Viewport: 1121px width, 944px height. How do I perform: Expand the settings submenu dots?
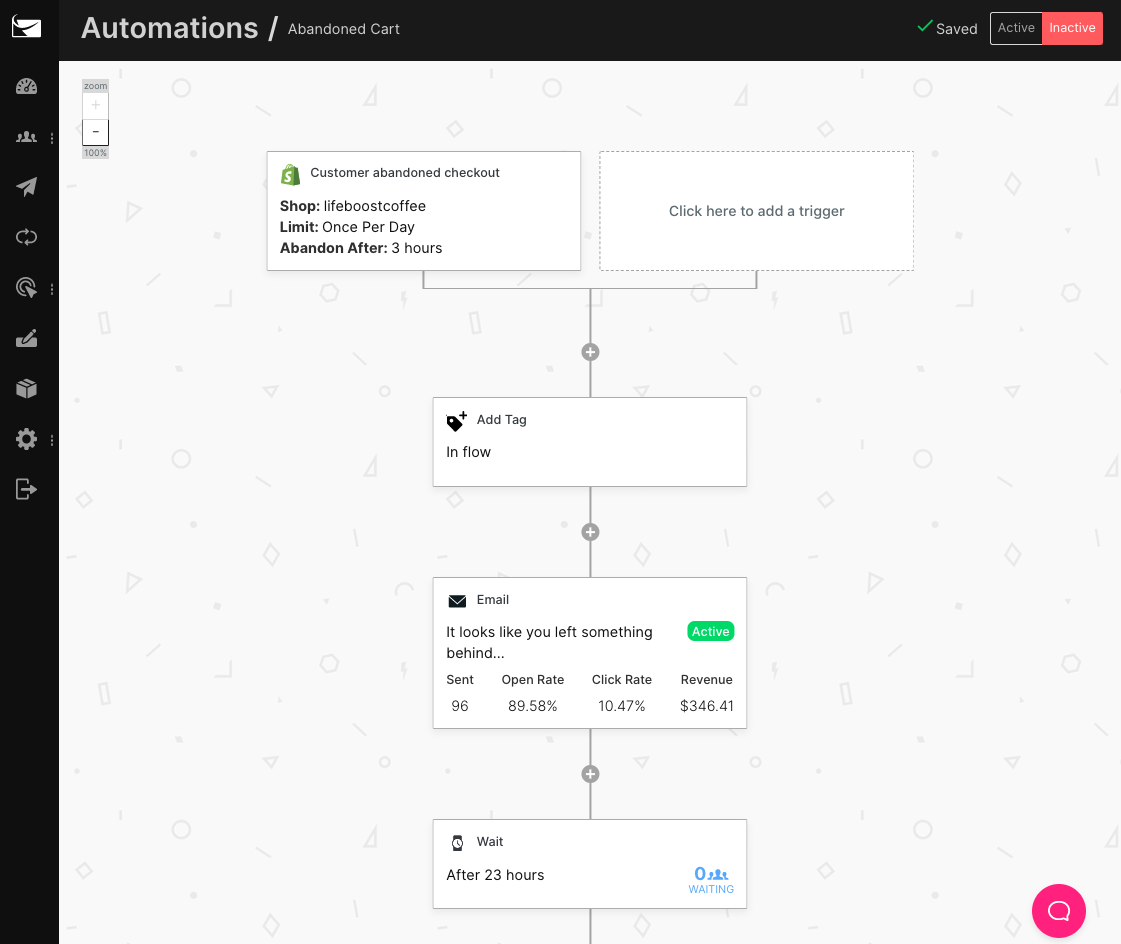[x=51, y=441]
